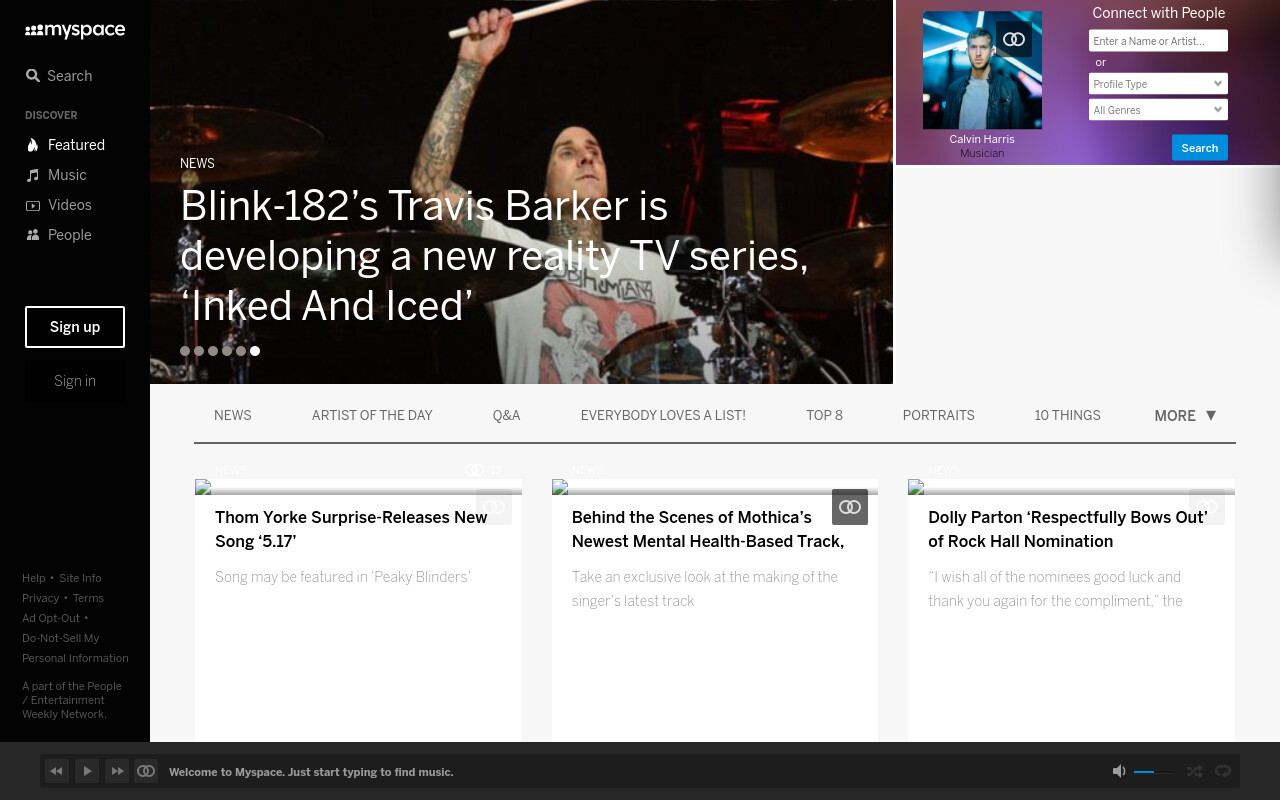The height and width of the screenshot is (800, 1280).
Task: Adjust the player volume slider
Action: pos(1154,772)
